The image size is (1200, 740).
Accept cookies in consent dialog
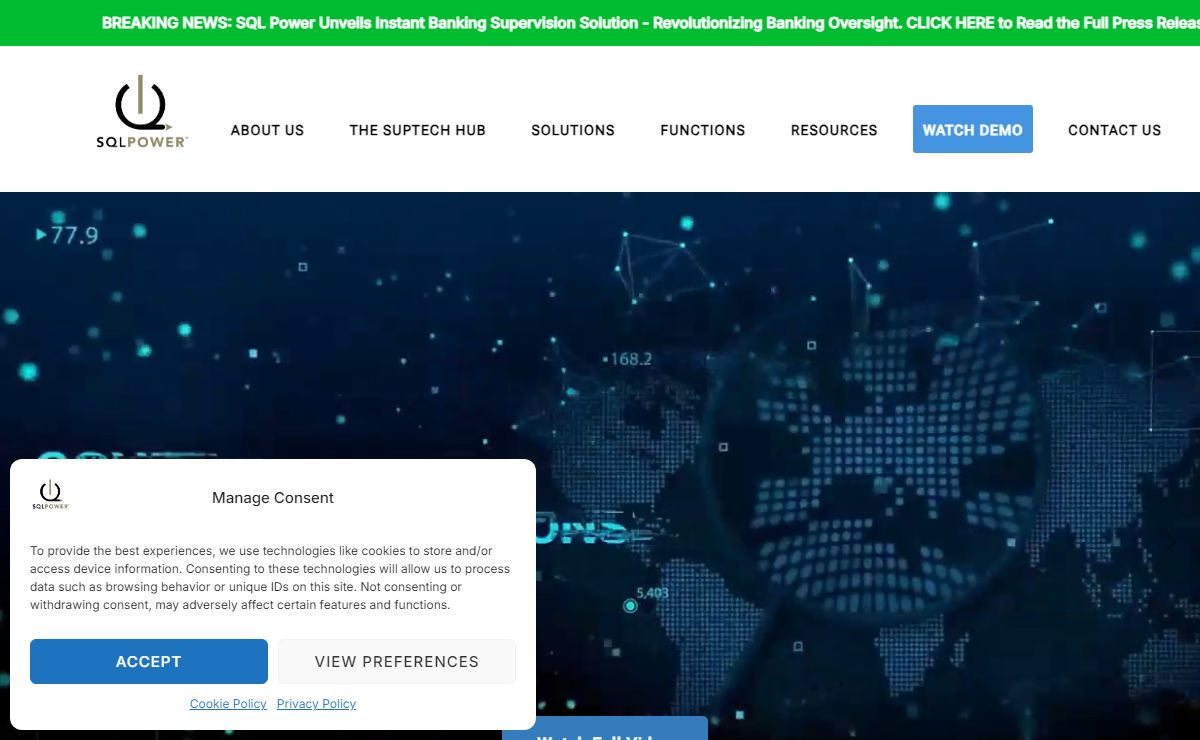pos(149,661)
